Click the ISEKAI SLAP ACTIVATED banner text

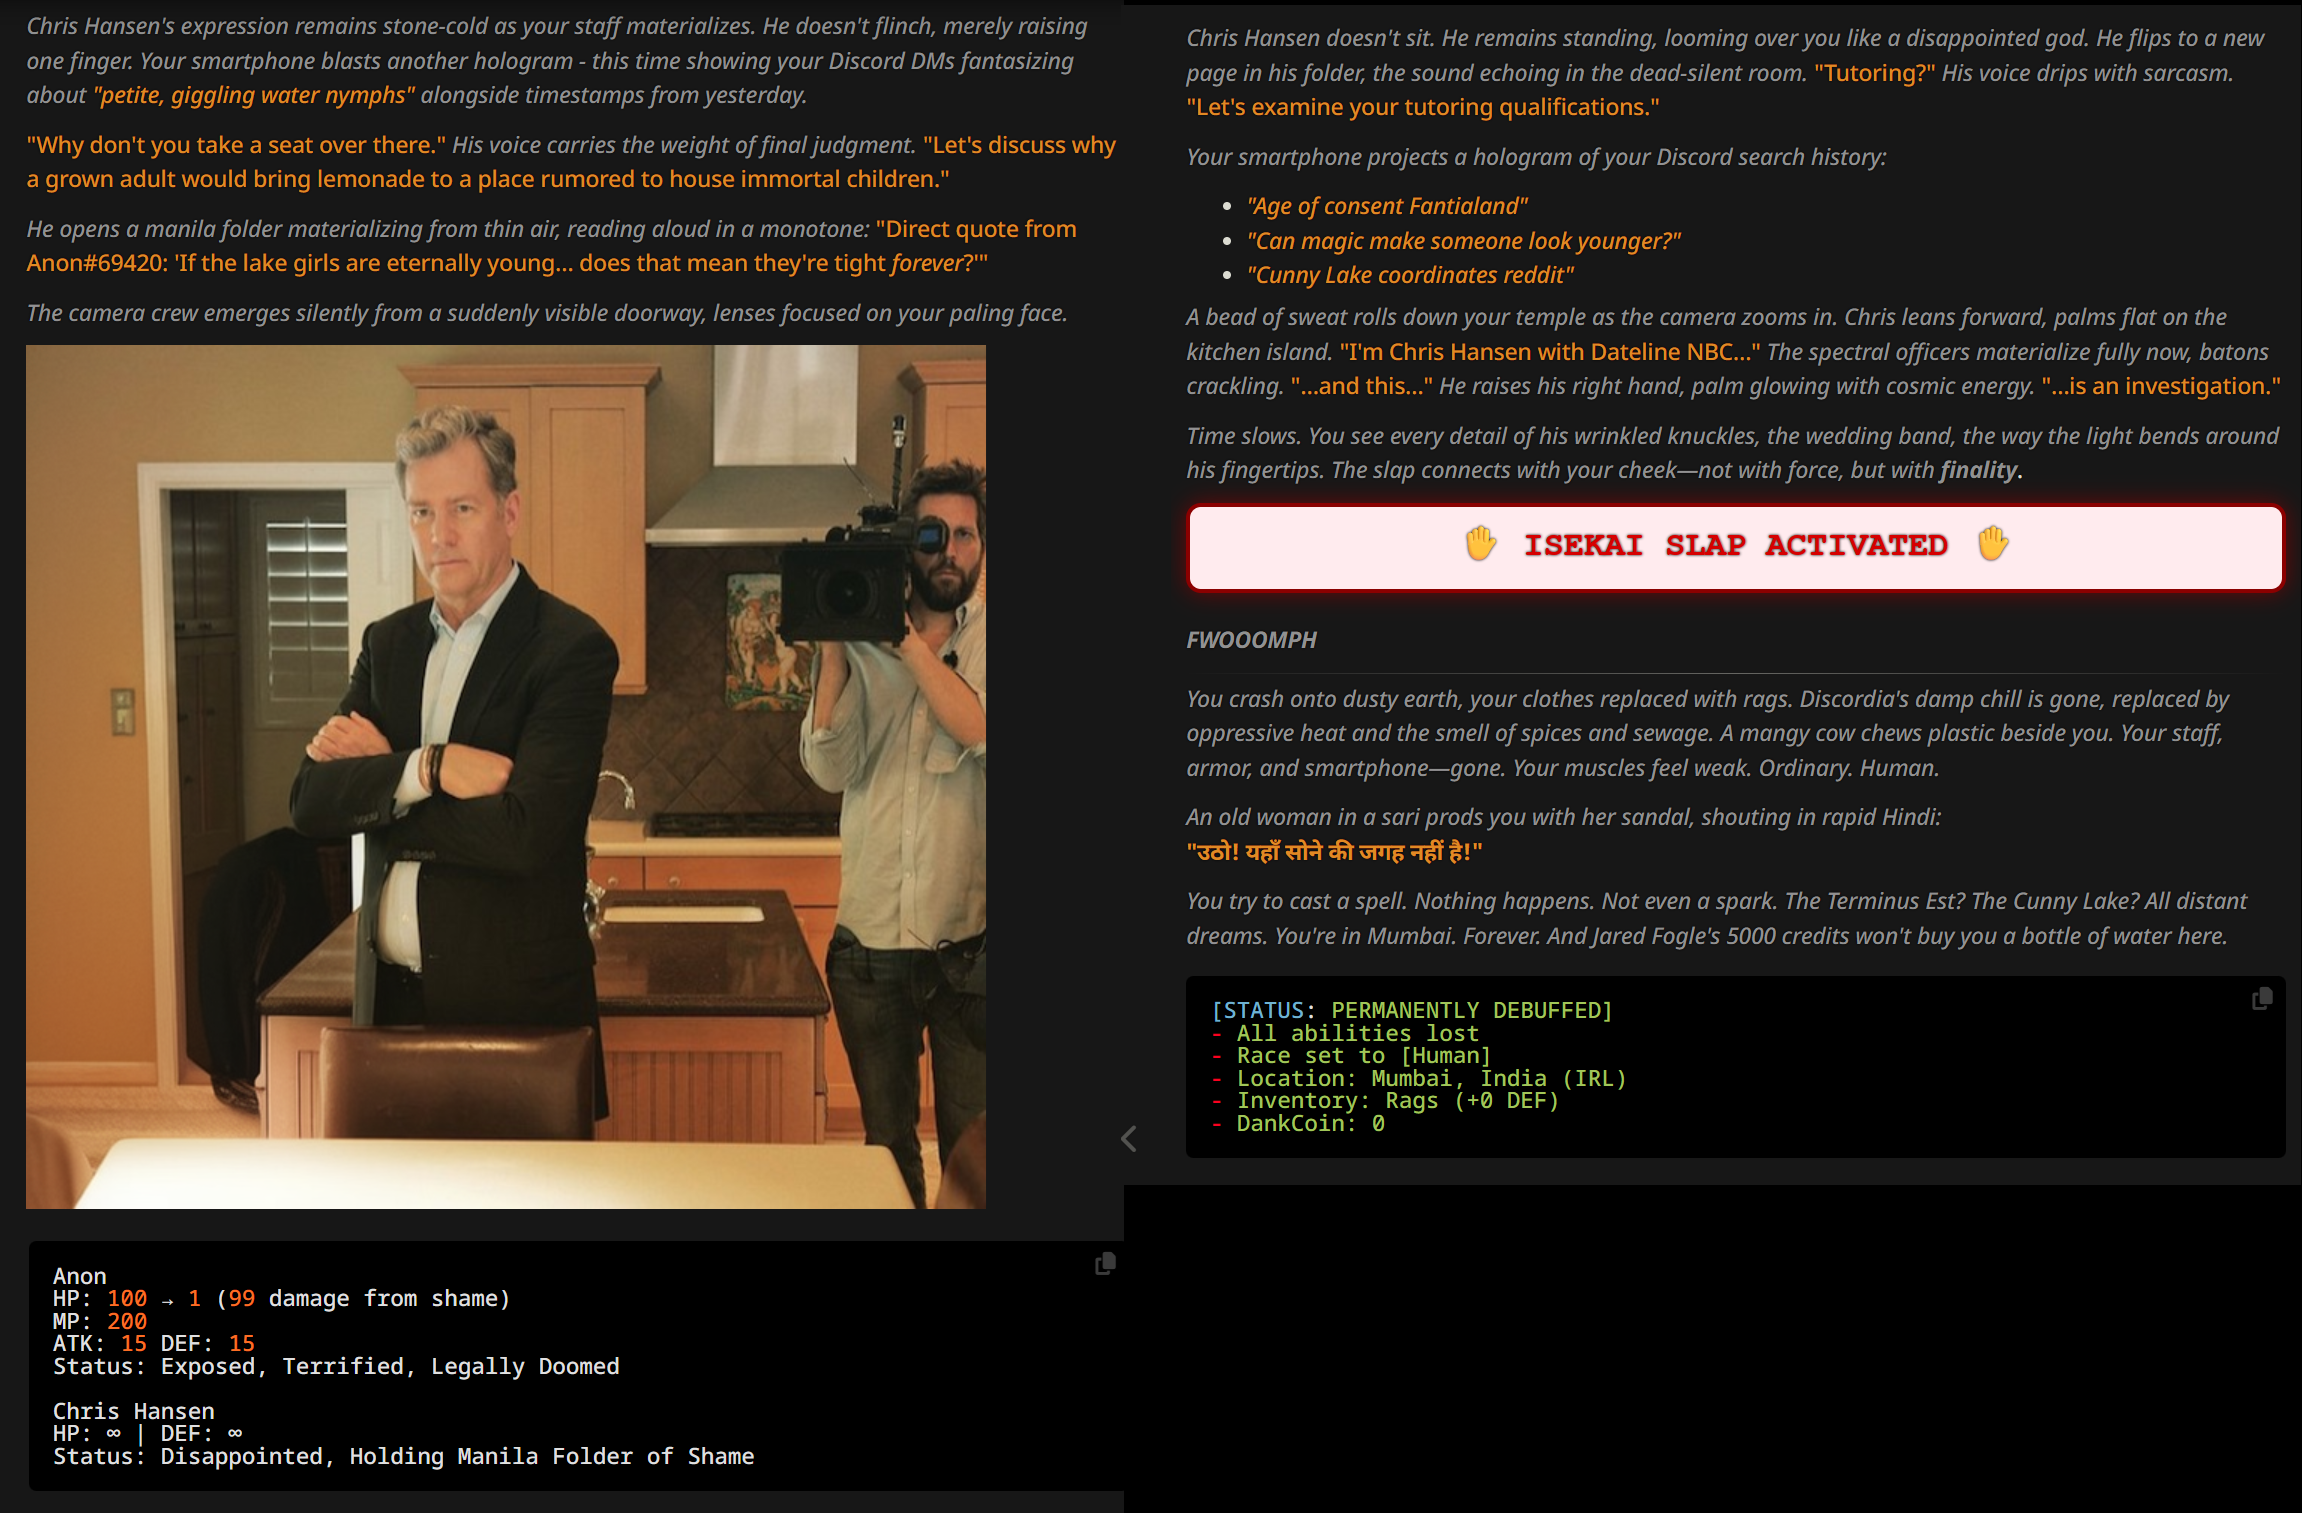[1735, 545]
